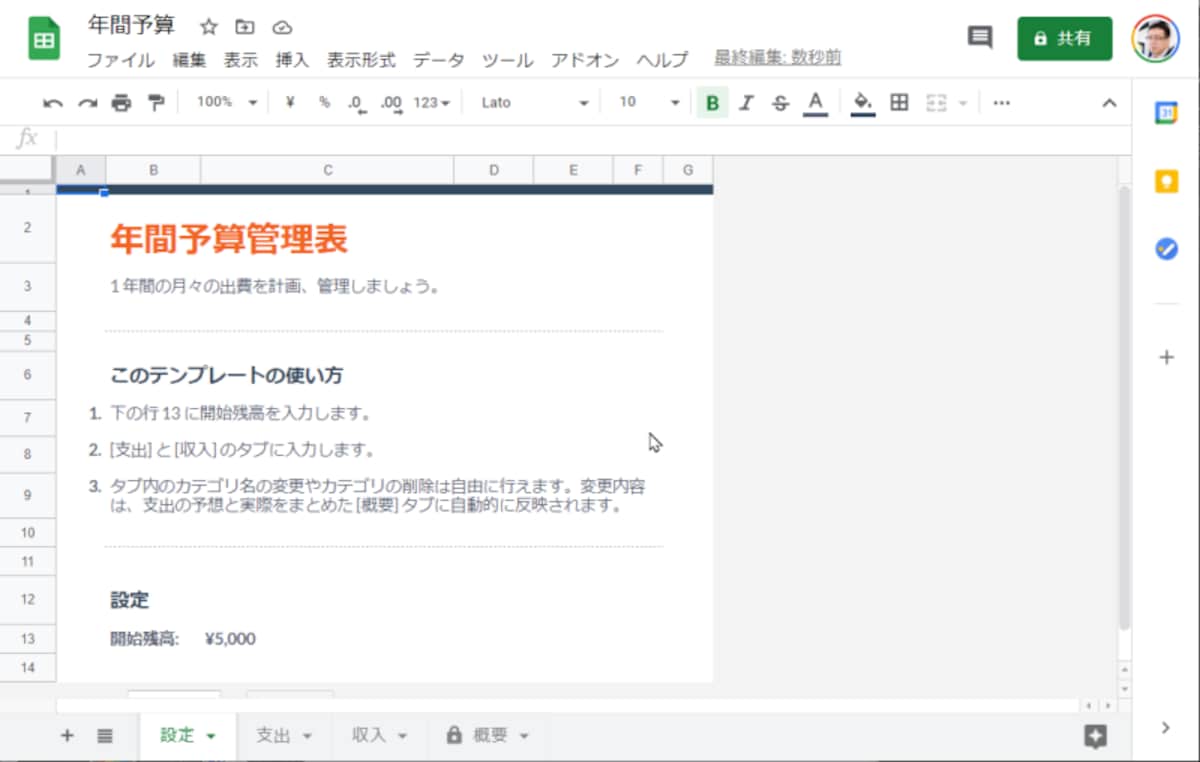Increase decimal places
The image size is (1200, 762).
pyautogui.click(x=392, y=103)
